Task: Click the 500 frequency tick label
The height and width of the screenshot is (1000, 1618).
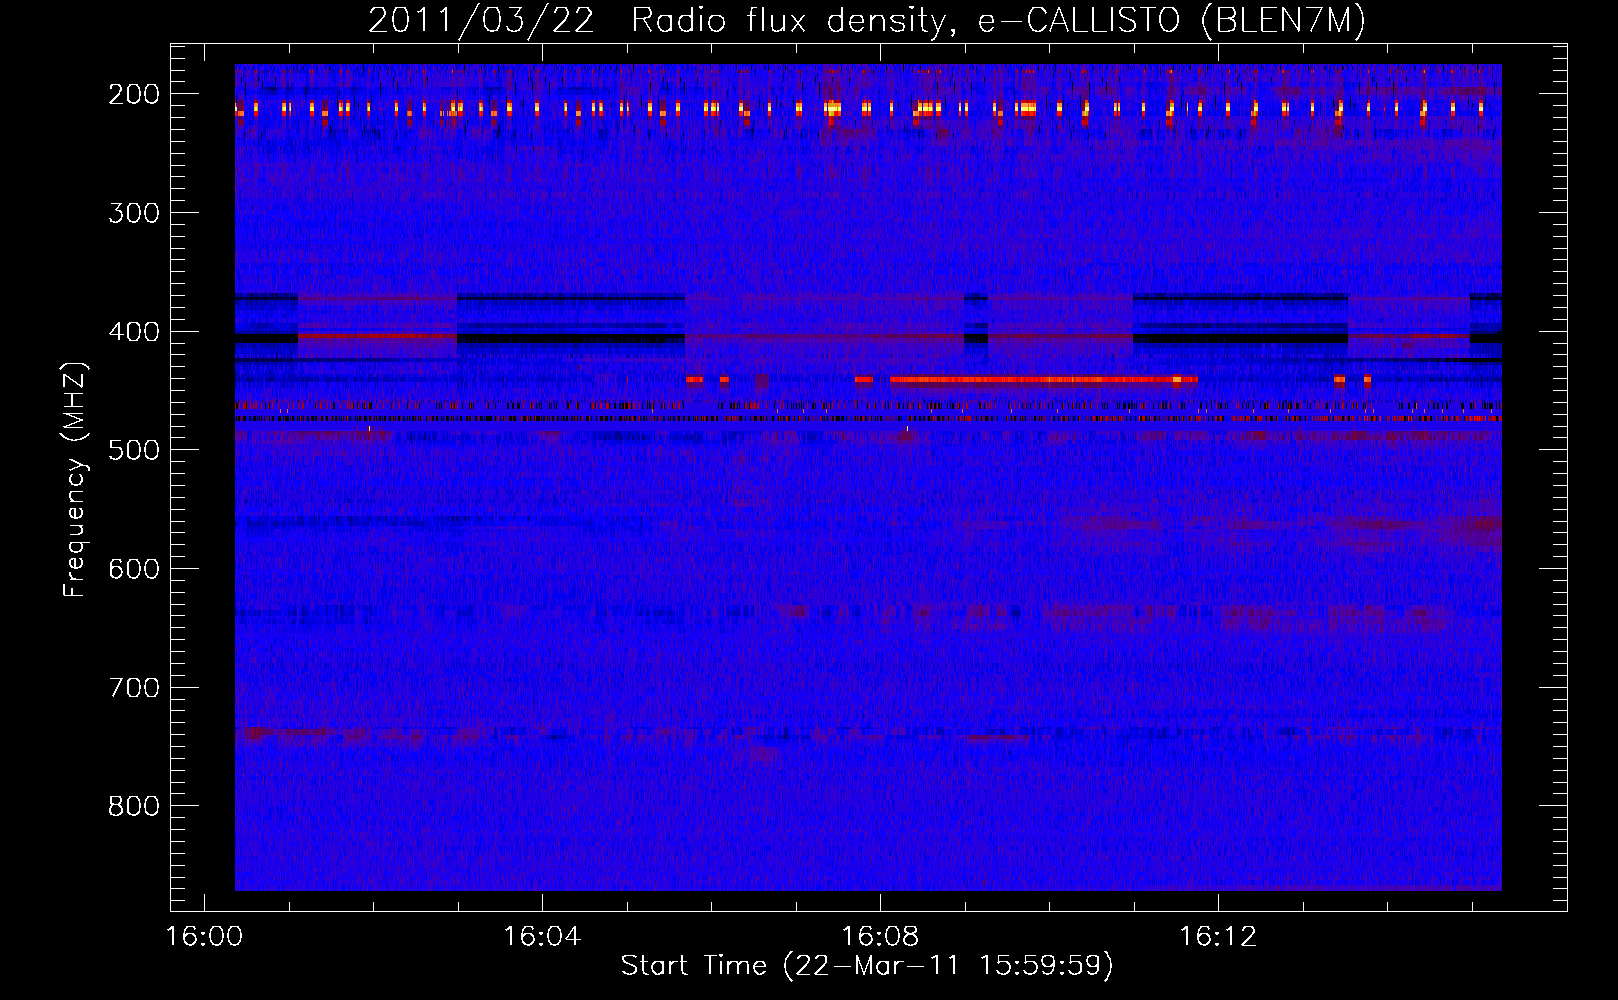Action: [134, 450]
